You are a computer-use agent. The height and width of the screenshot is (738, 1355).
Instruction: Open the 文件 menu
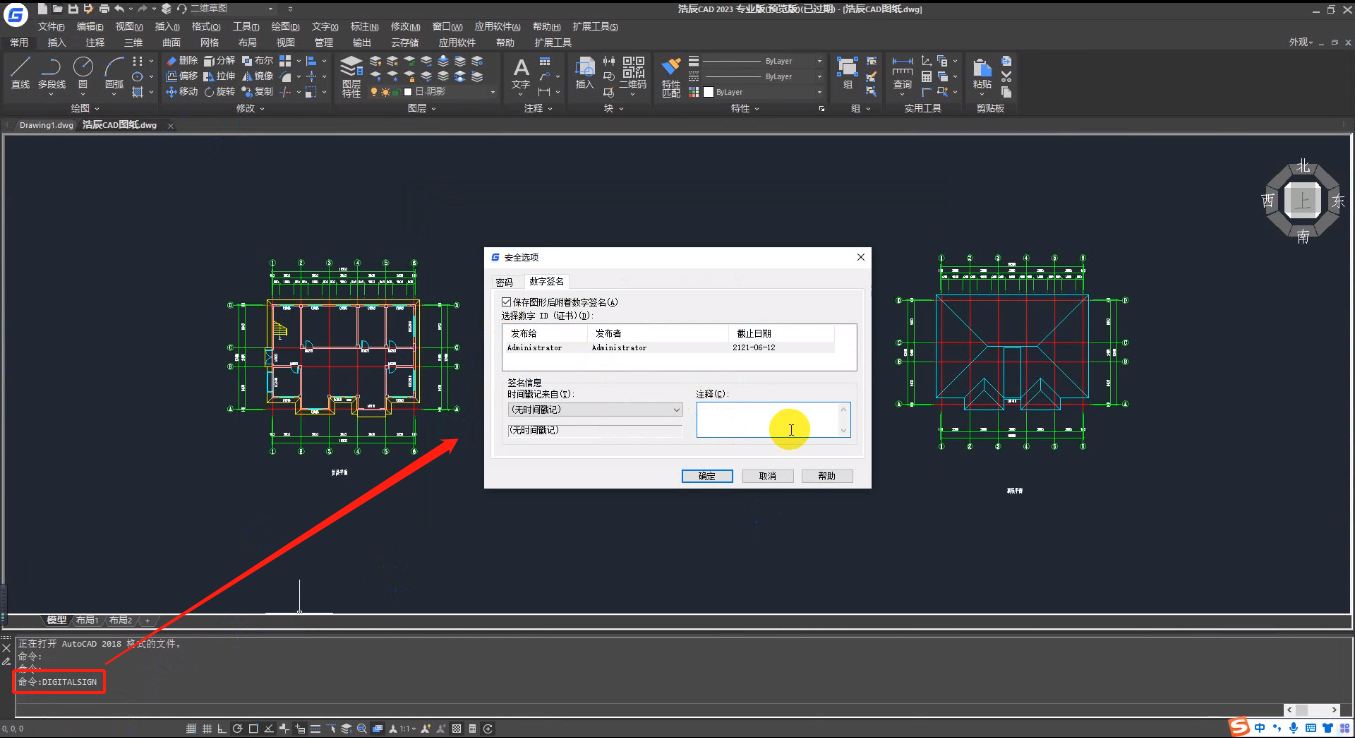[x=51, y=26]
